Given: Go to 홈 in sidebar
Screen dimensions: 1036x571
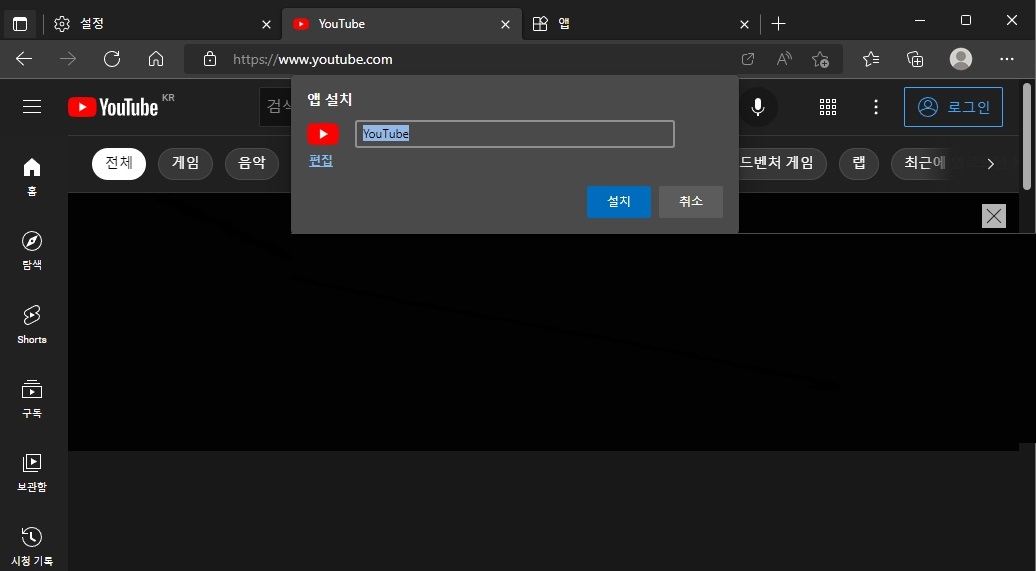Looking at the screenshot, I should [32, 177].
